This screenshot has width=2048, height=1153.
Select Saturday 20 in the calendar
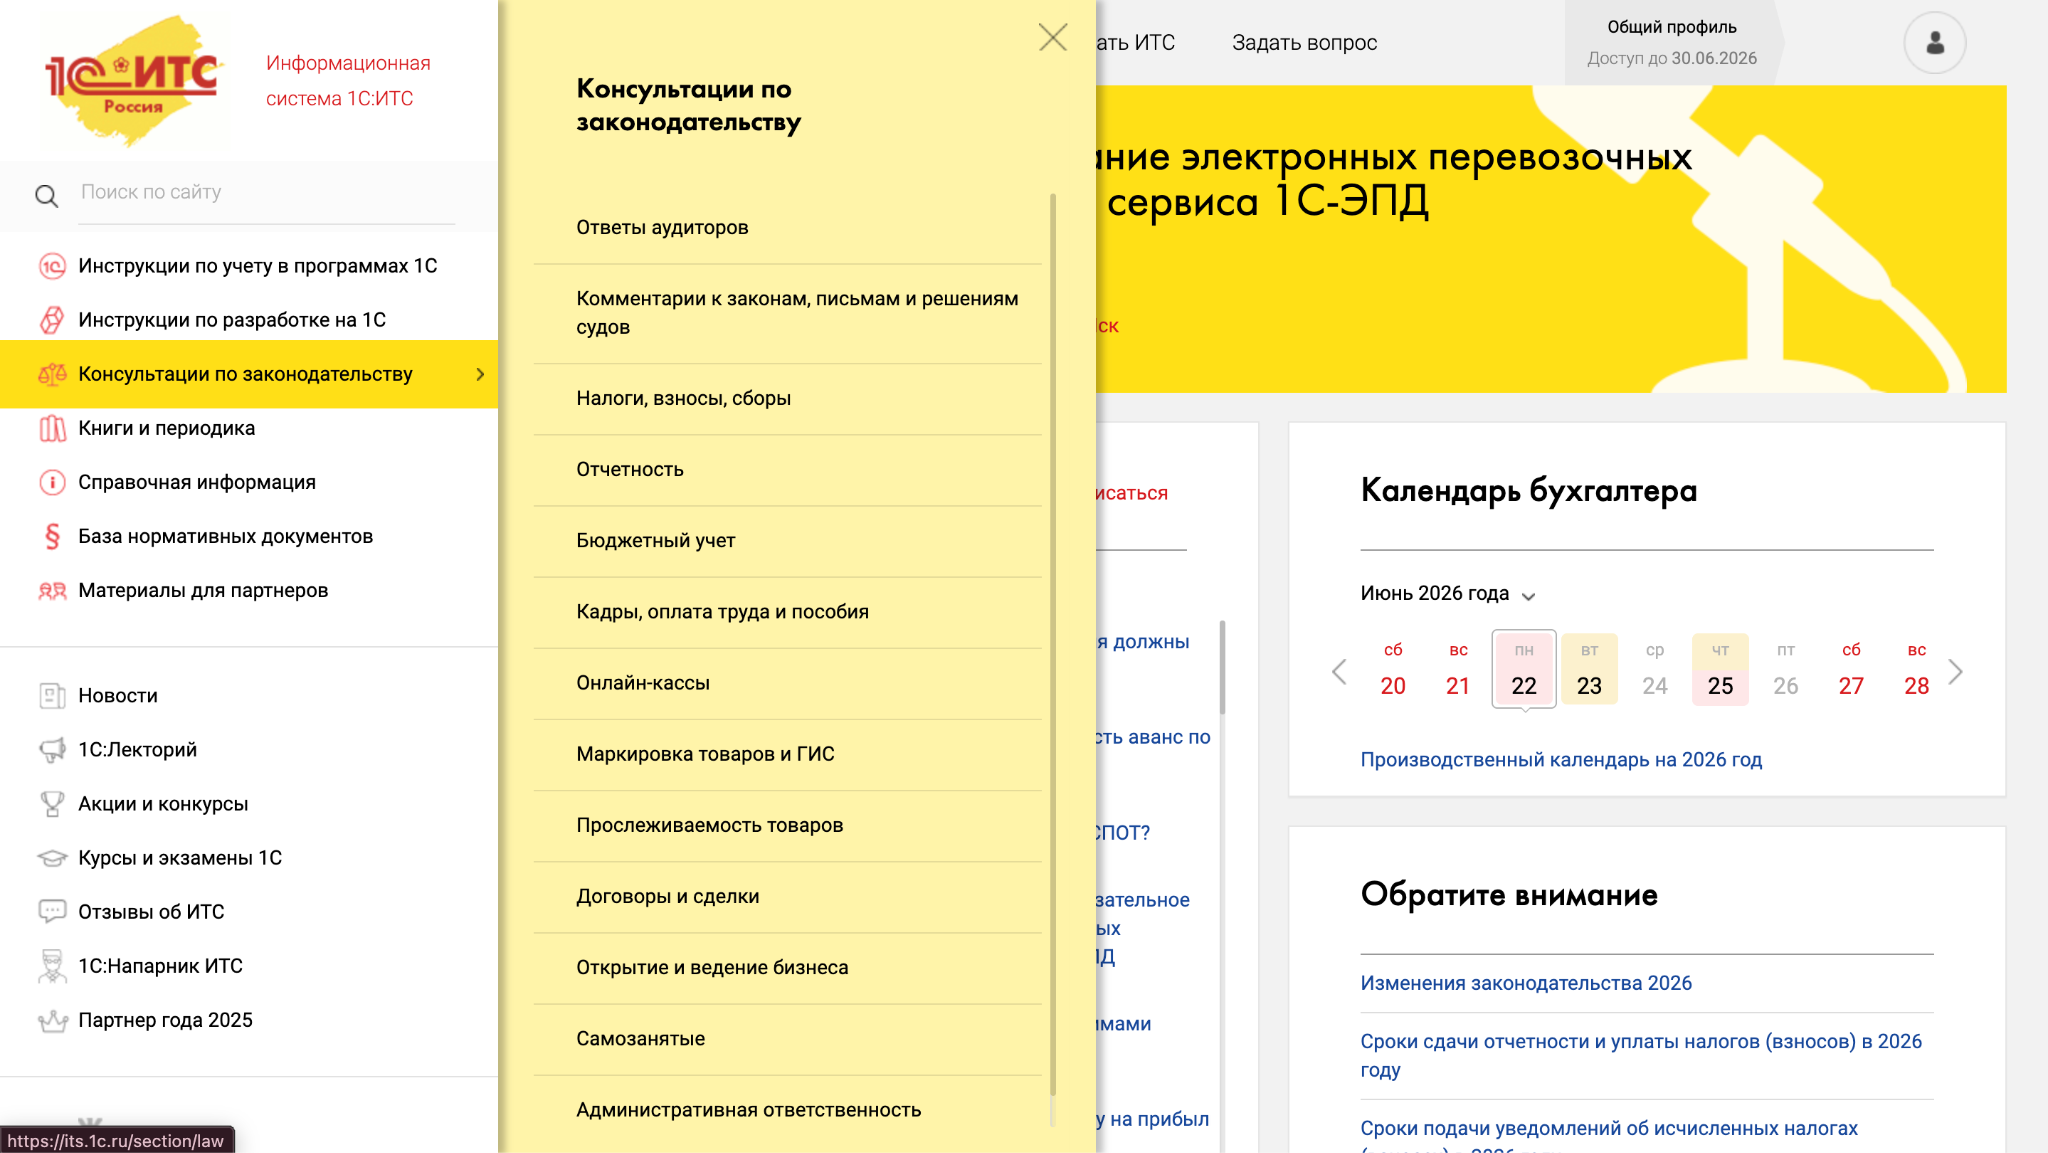pyautogui.click(x=1393, y=669)
